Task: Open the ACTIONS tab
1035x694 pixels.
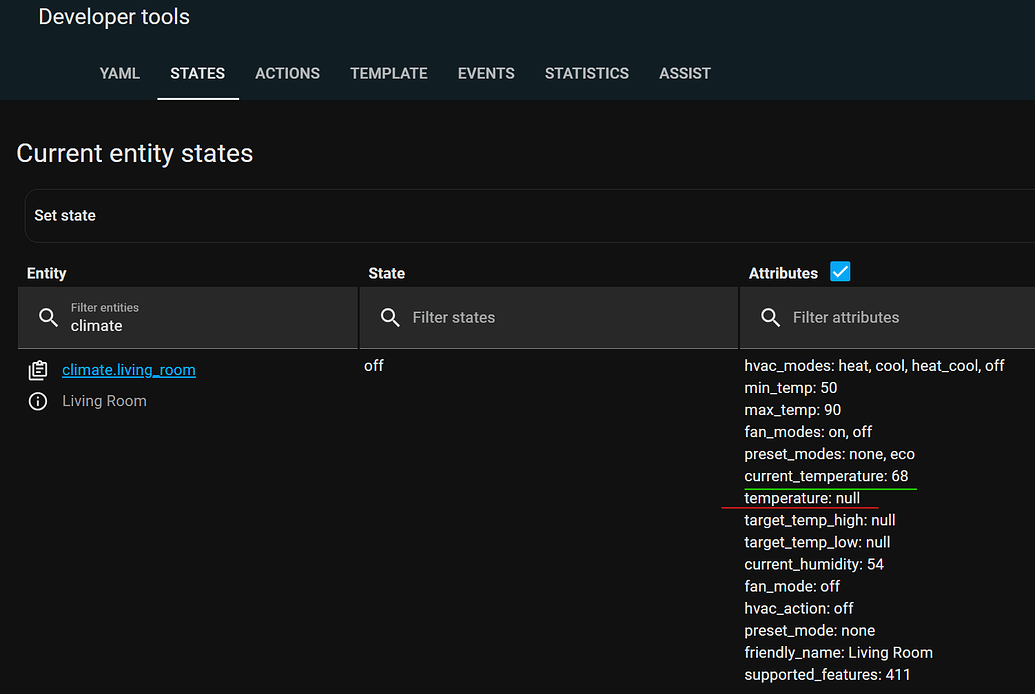Action: coord(287,73)
